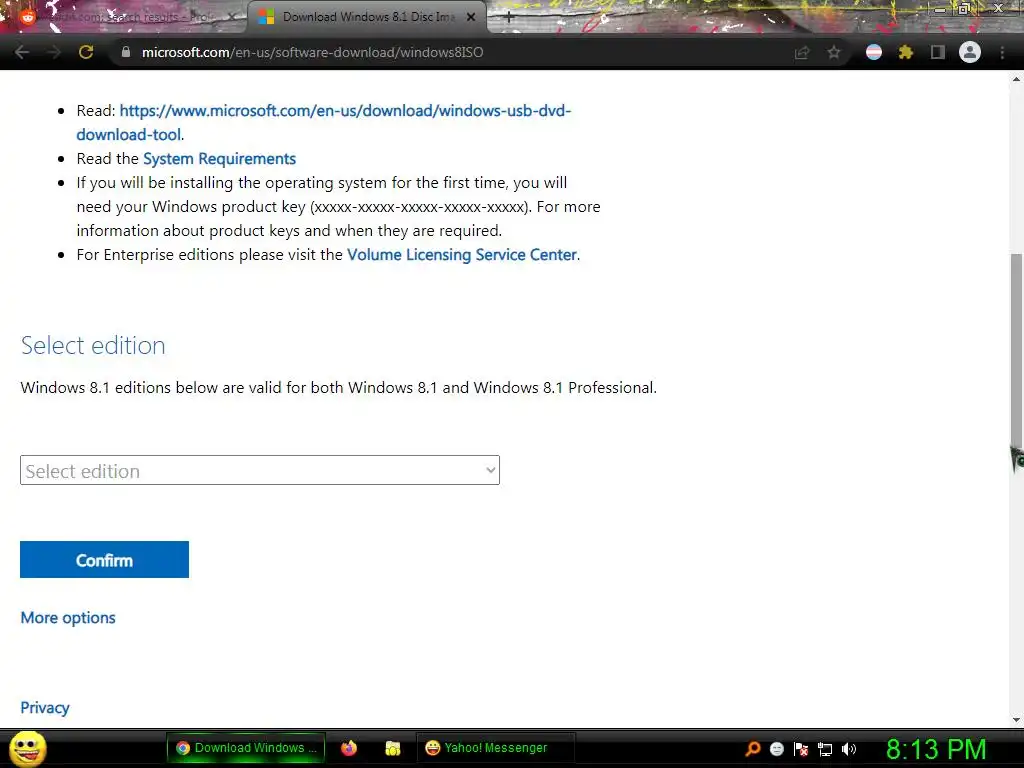The width and height of the screenshot is (1024, 768).
Task: Expand the Select edition dropdown
Action: coord(260,470)
